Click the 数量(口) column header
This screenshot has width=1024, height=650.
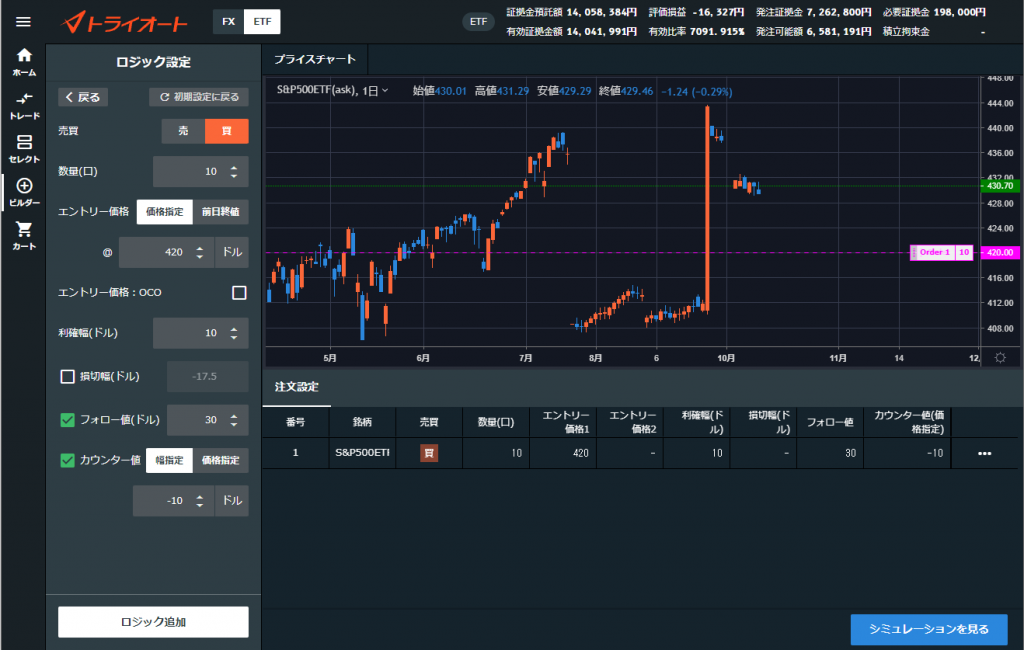496,422
